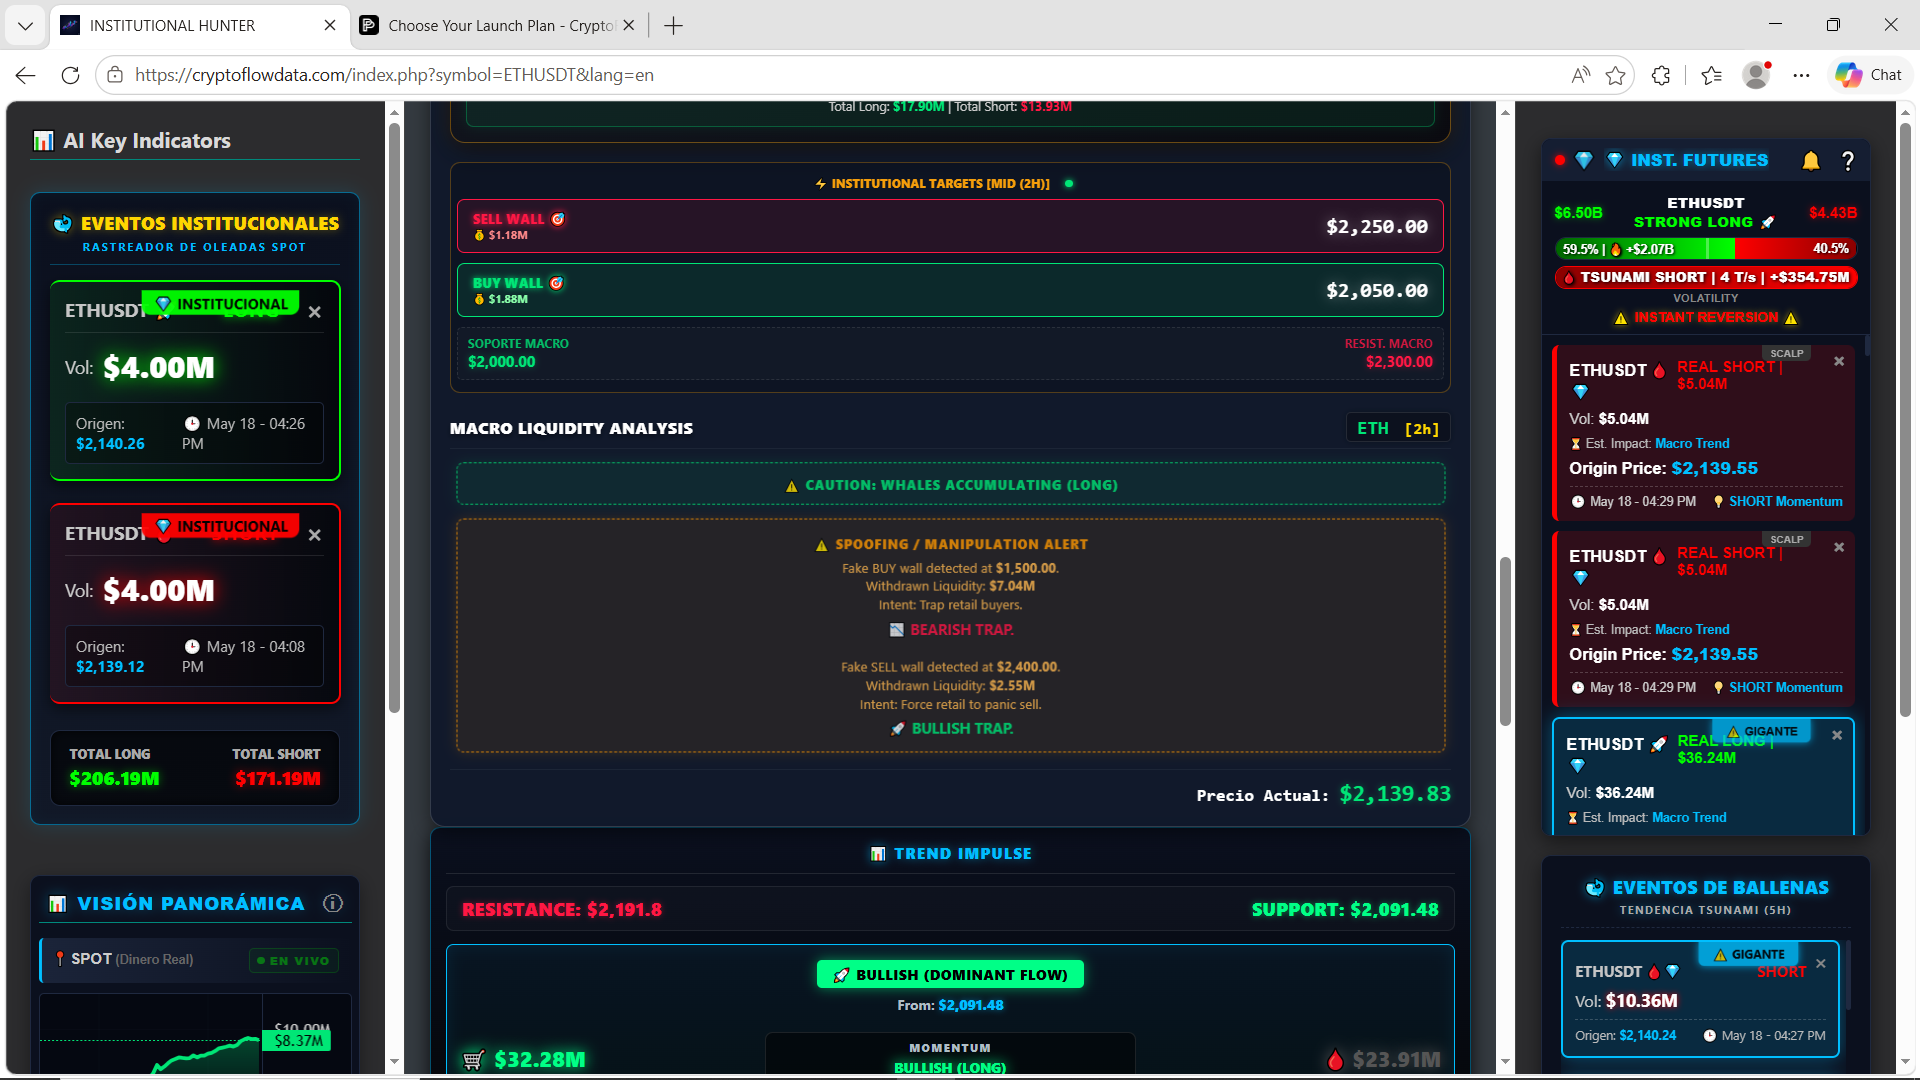Close the second REAL SHORT scalp card
This screenshot has width=1920, height=1080.
1839,547
